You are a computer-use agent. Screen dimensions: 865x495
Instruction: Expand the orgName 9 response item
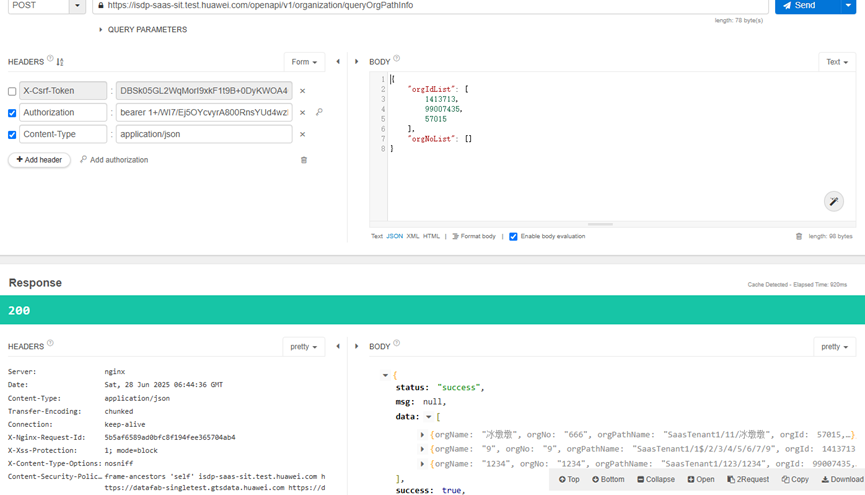[422, 449]
